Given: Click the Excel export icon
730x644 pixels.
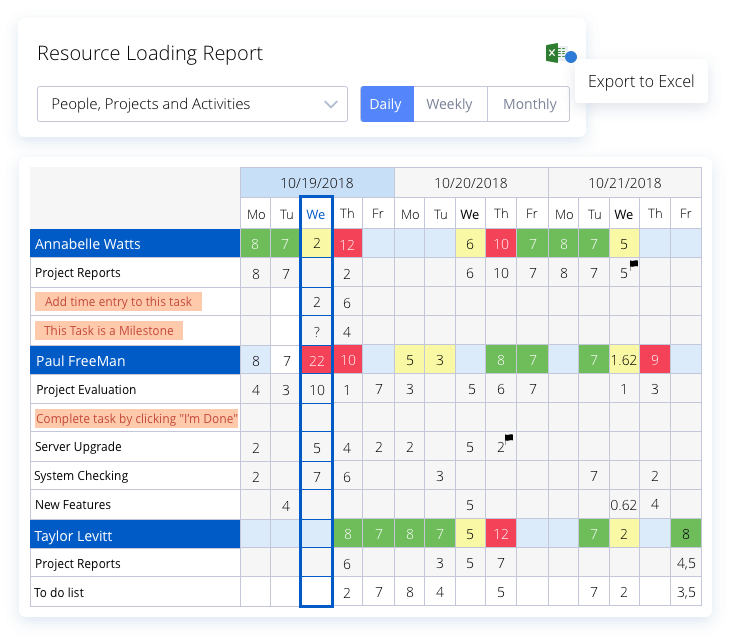Looking at the screenshot, I should pos(555,53).
